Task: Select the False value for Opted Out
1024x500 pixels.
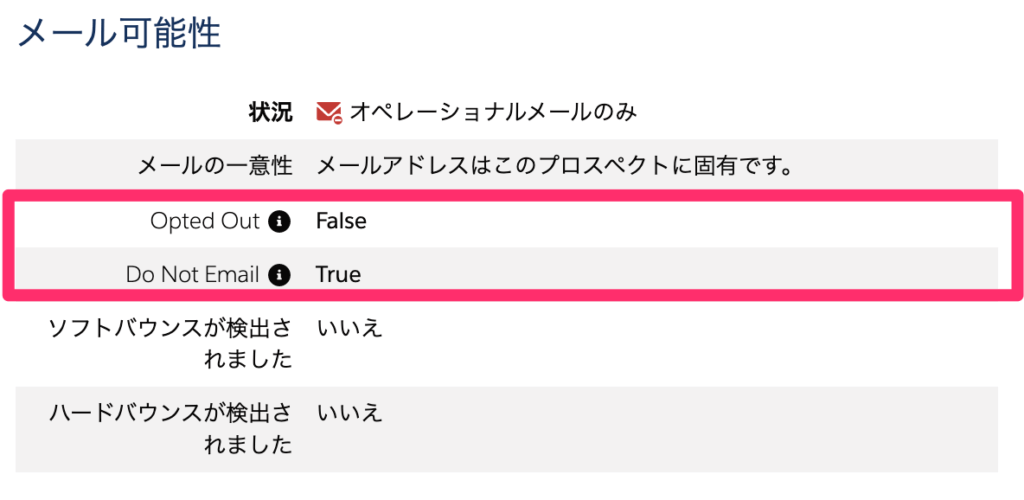Action: [341, 221]
